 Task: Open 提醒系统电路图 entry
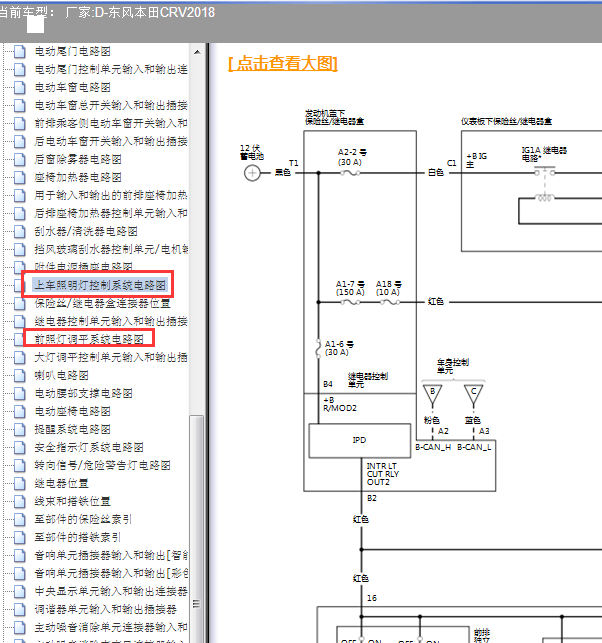(73, 429)
